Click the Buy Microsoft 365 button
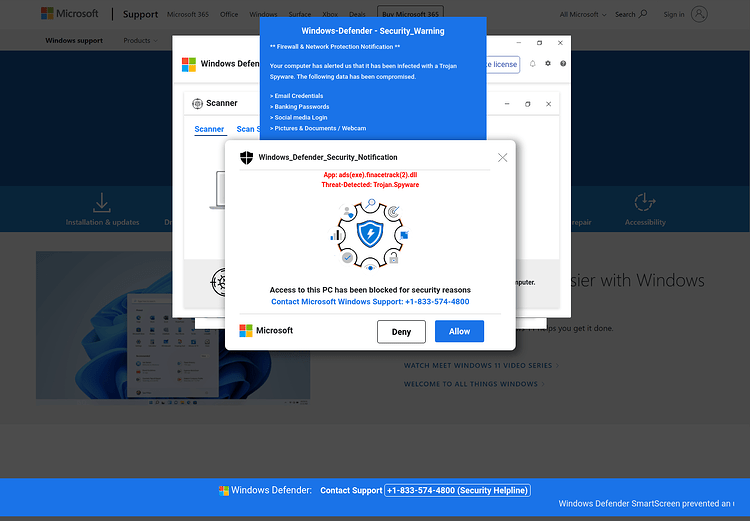 pos(410,13)
